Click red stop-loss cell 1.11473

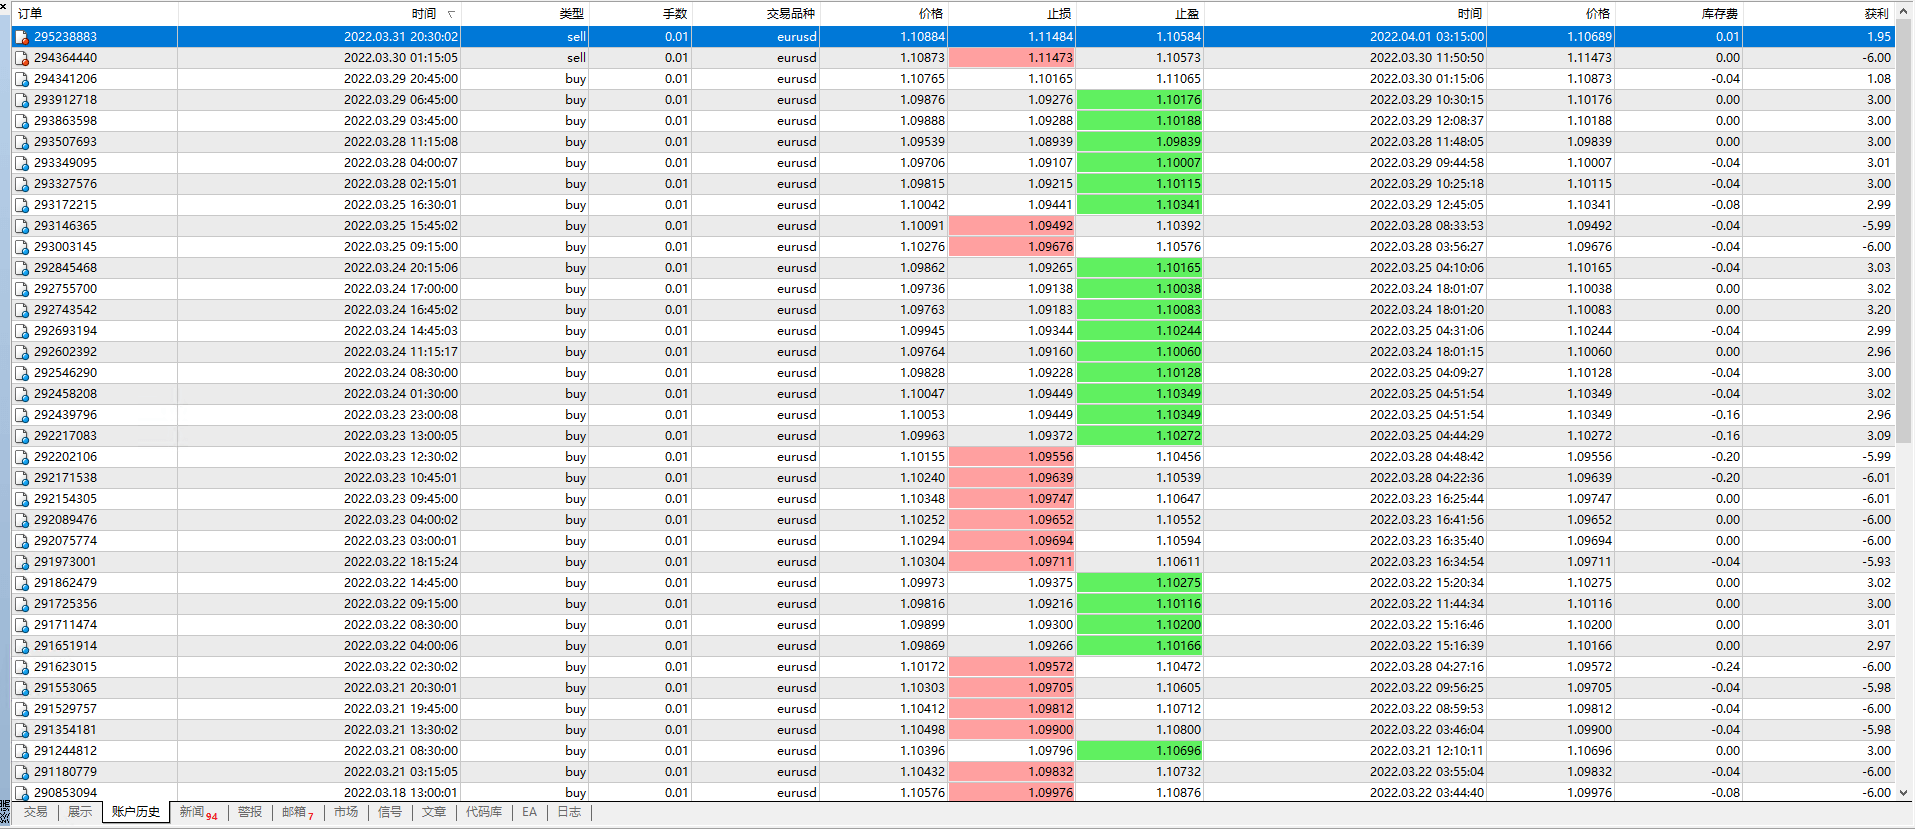click(x=1012, y=58)
